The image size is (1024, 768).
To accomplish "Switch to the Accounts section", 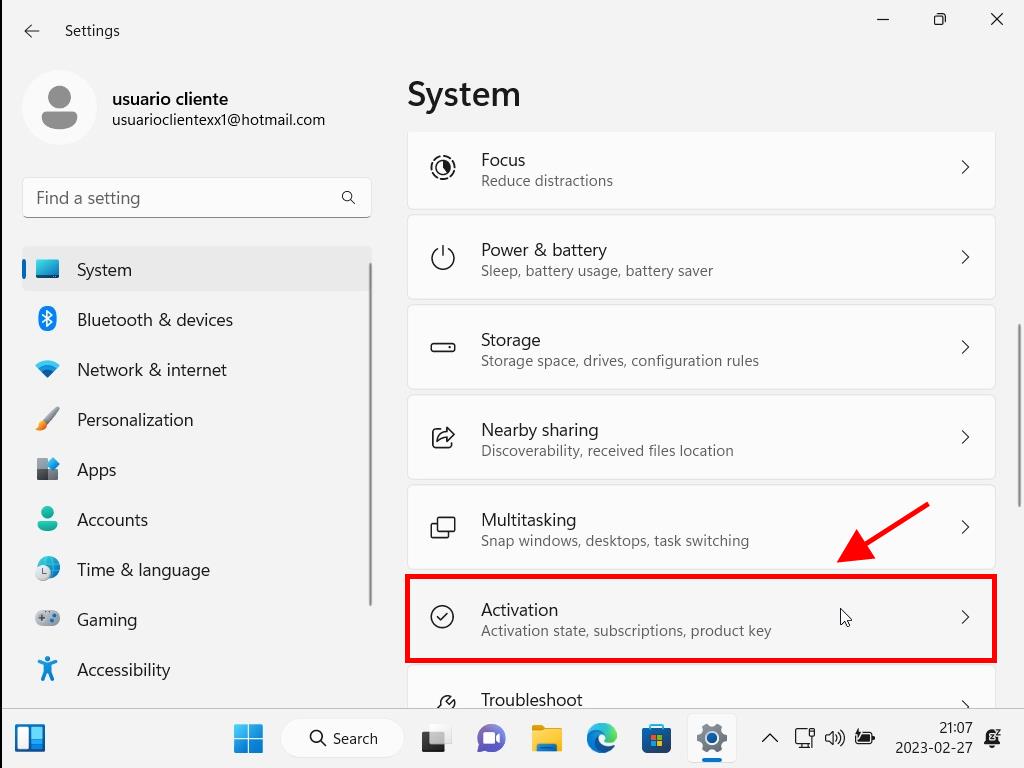I will click(112, 520).
